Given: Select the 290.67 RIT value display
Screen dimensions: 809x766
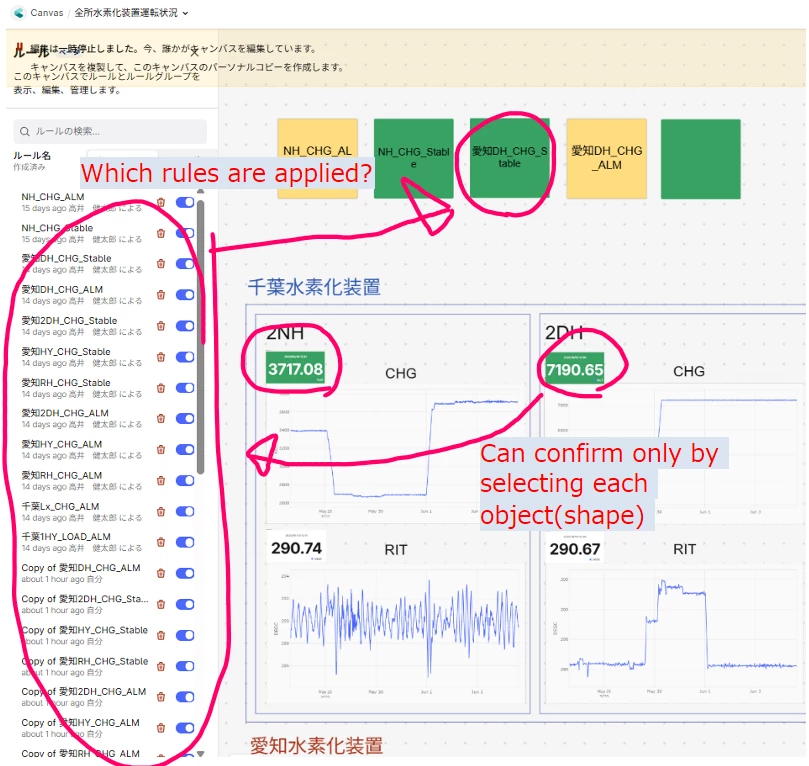Looking at the screenshot, I should coord(575,548).
